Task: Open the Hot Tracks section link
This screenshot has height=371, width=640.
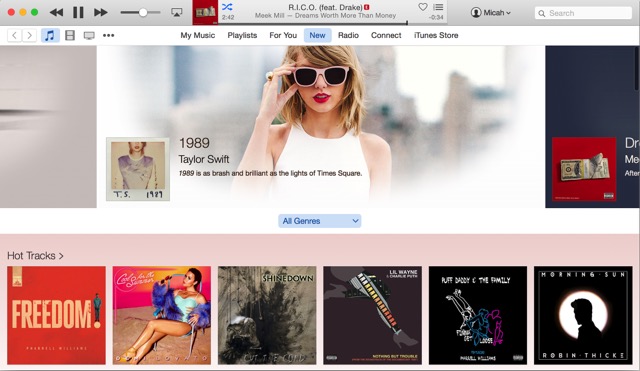Action: 35,256
